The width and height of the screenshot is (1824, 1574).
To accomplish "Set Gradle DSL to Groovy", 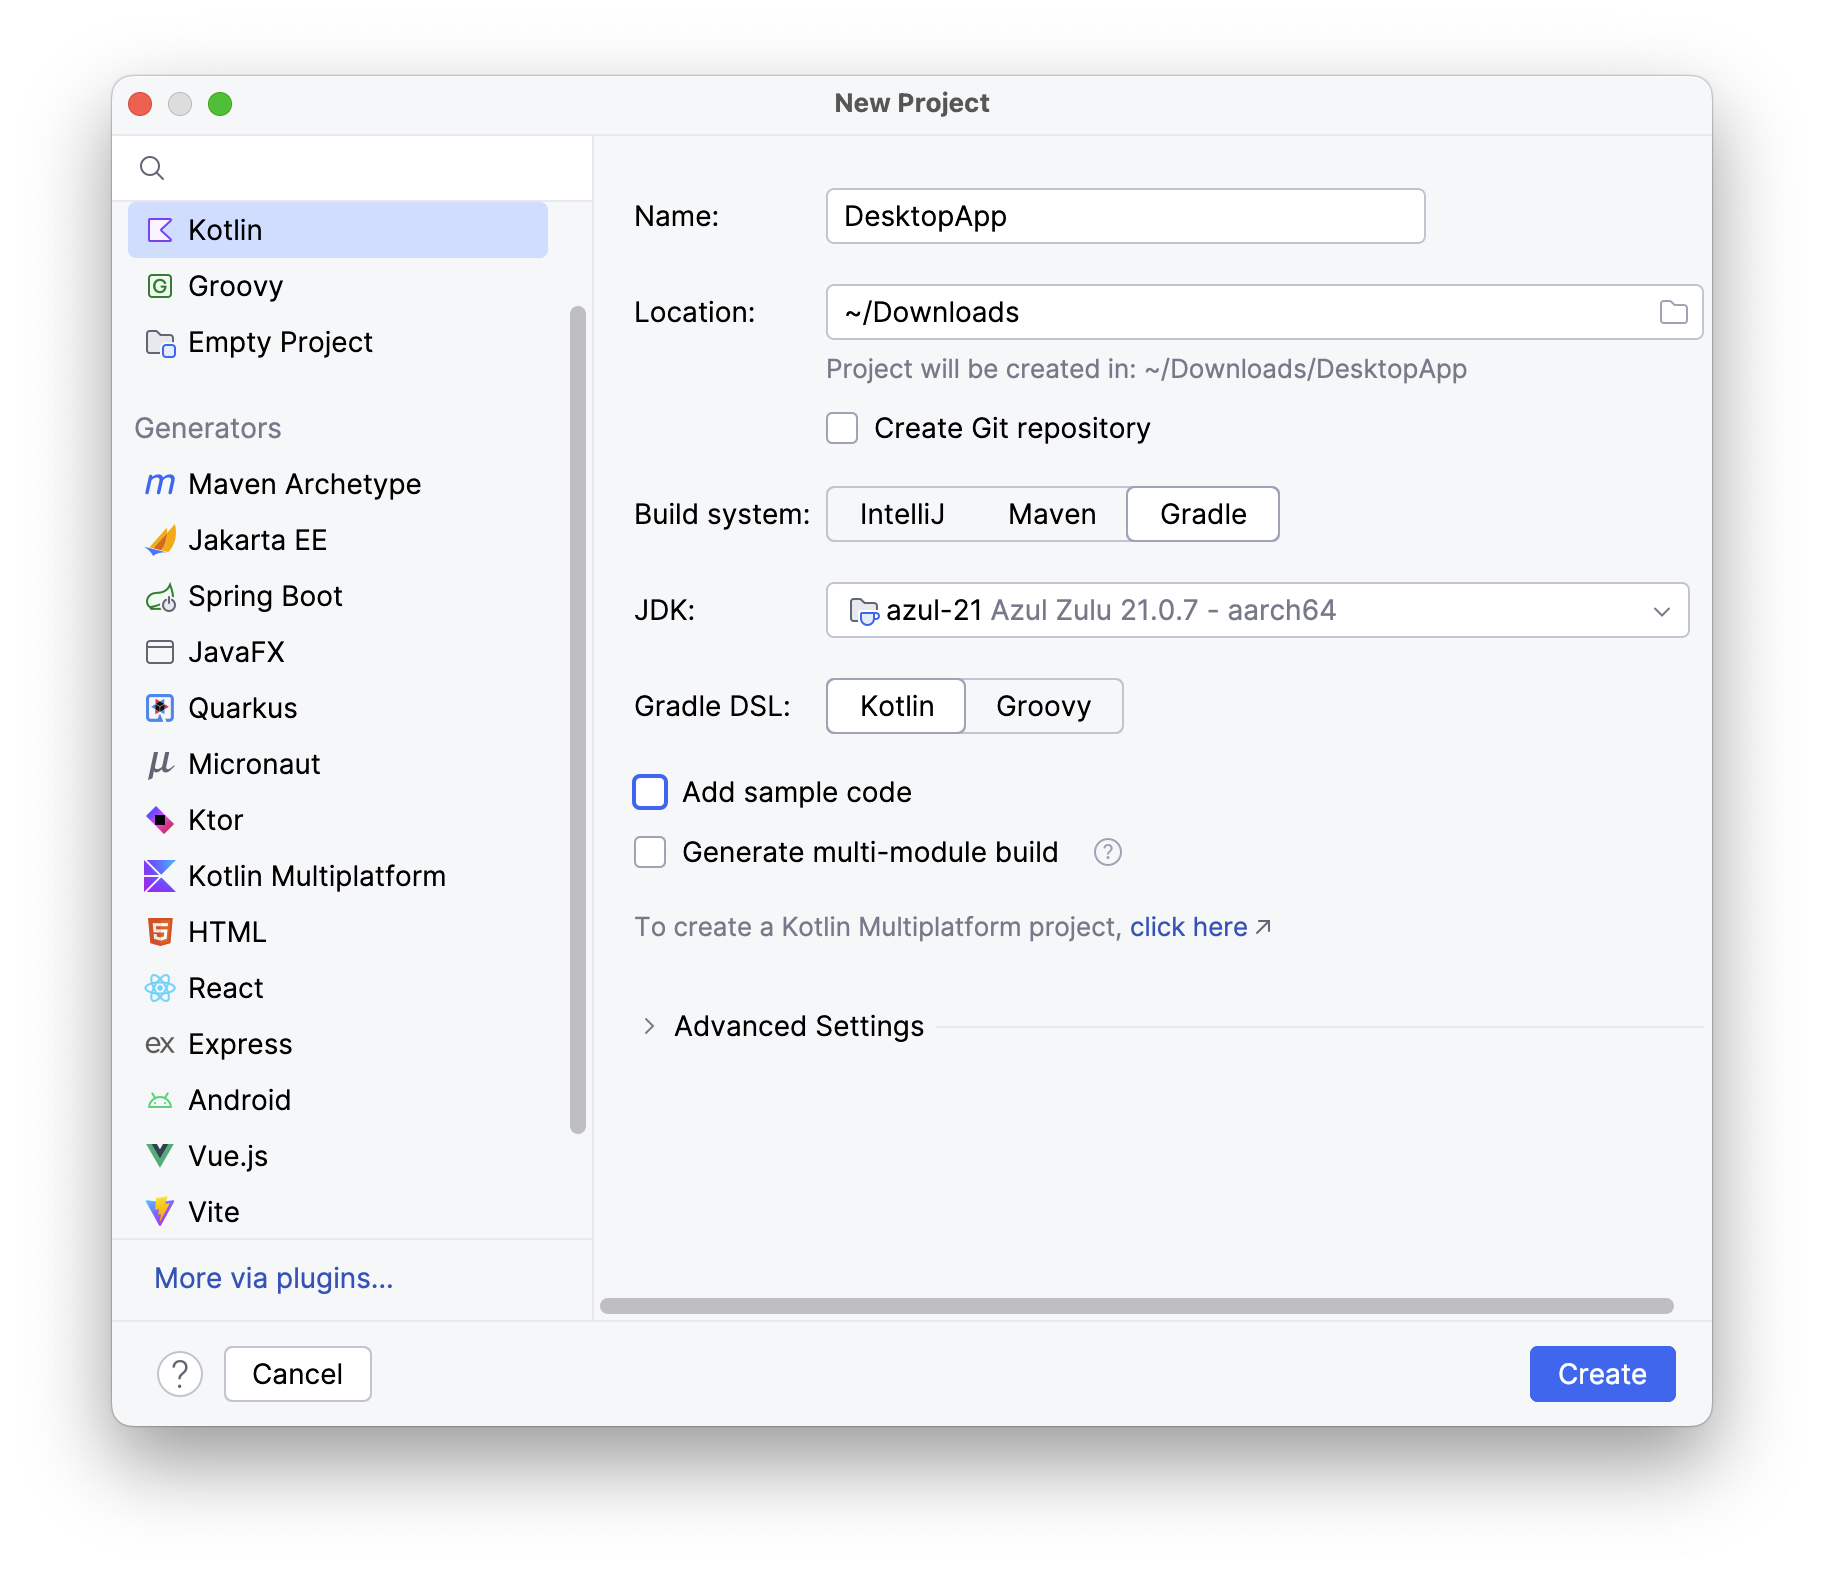I will click(1043, 706).
